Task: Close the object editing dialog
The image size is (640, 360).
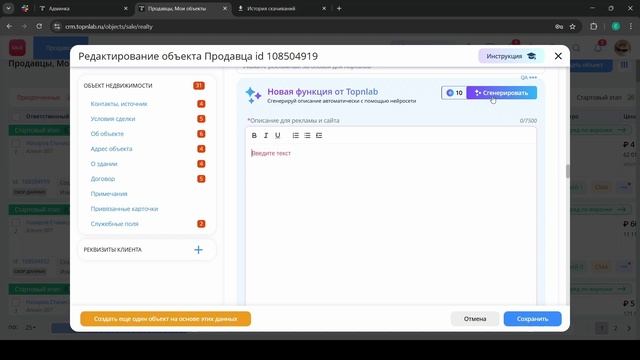Action: pos(558,56)
